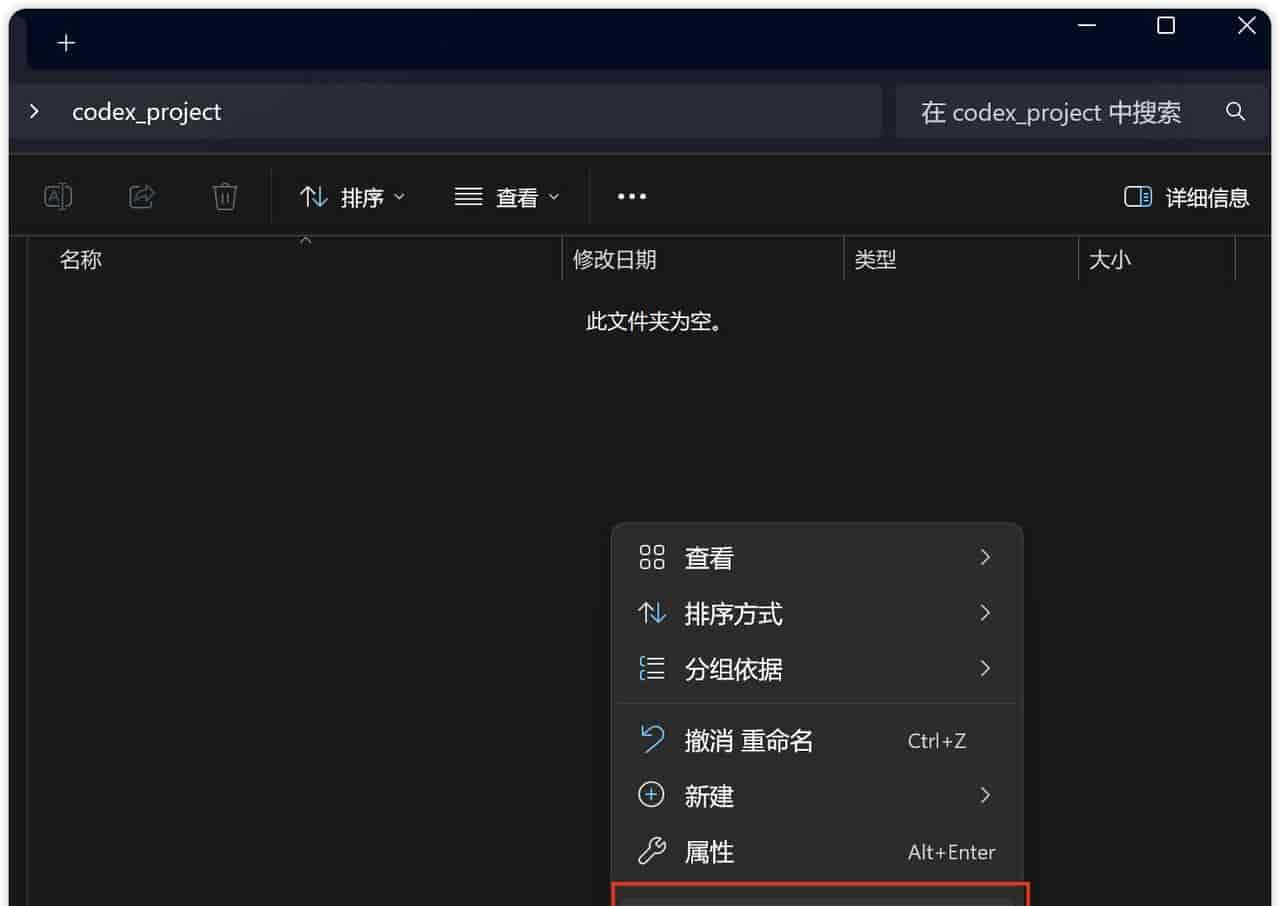Screen dimensions: 1280x906
Task: Expand the breadcrumb chevron before codex_project
Action: click(35, 112)
